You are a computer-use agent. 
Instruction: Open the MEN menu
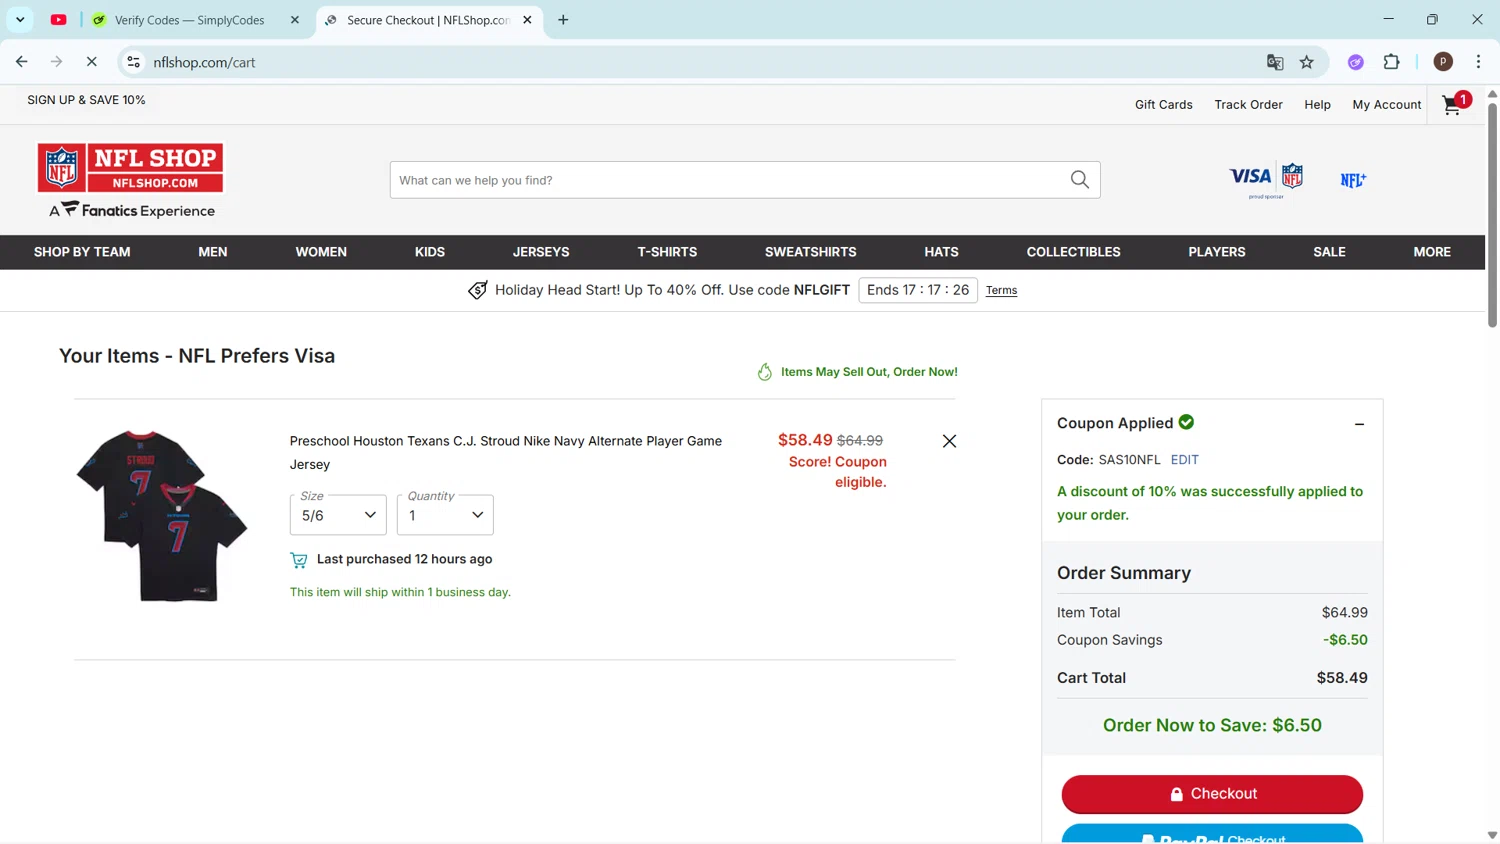click(x=213, y=252)
